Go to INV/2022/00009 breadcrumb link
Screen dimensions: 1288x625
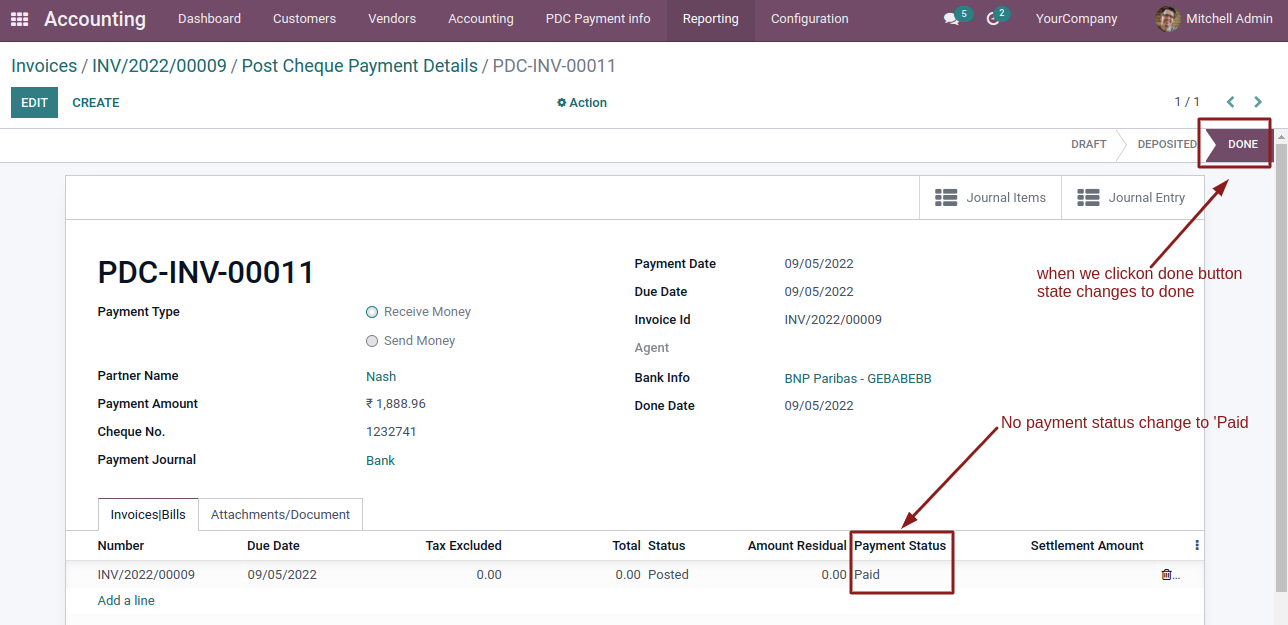(x=159, y=66)
